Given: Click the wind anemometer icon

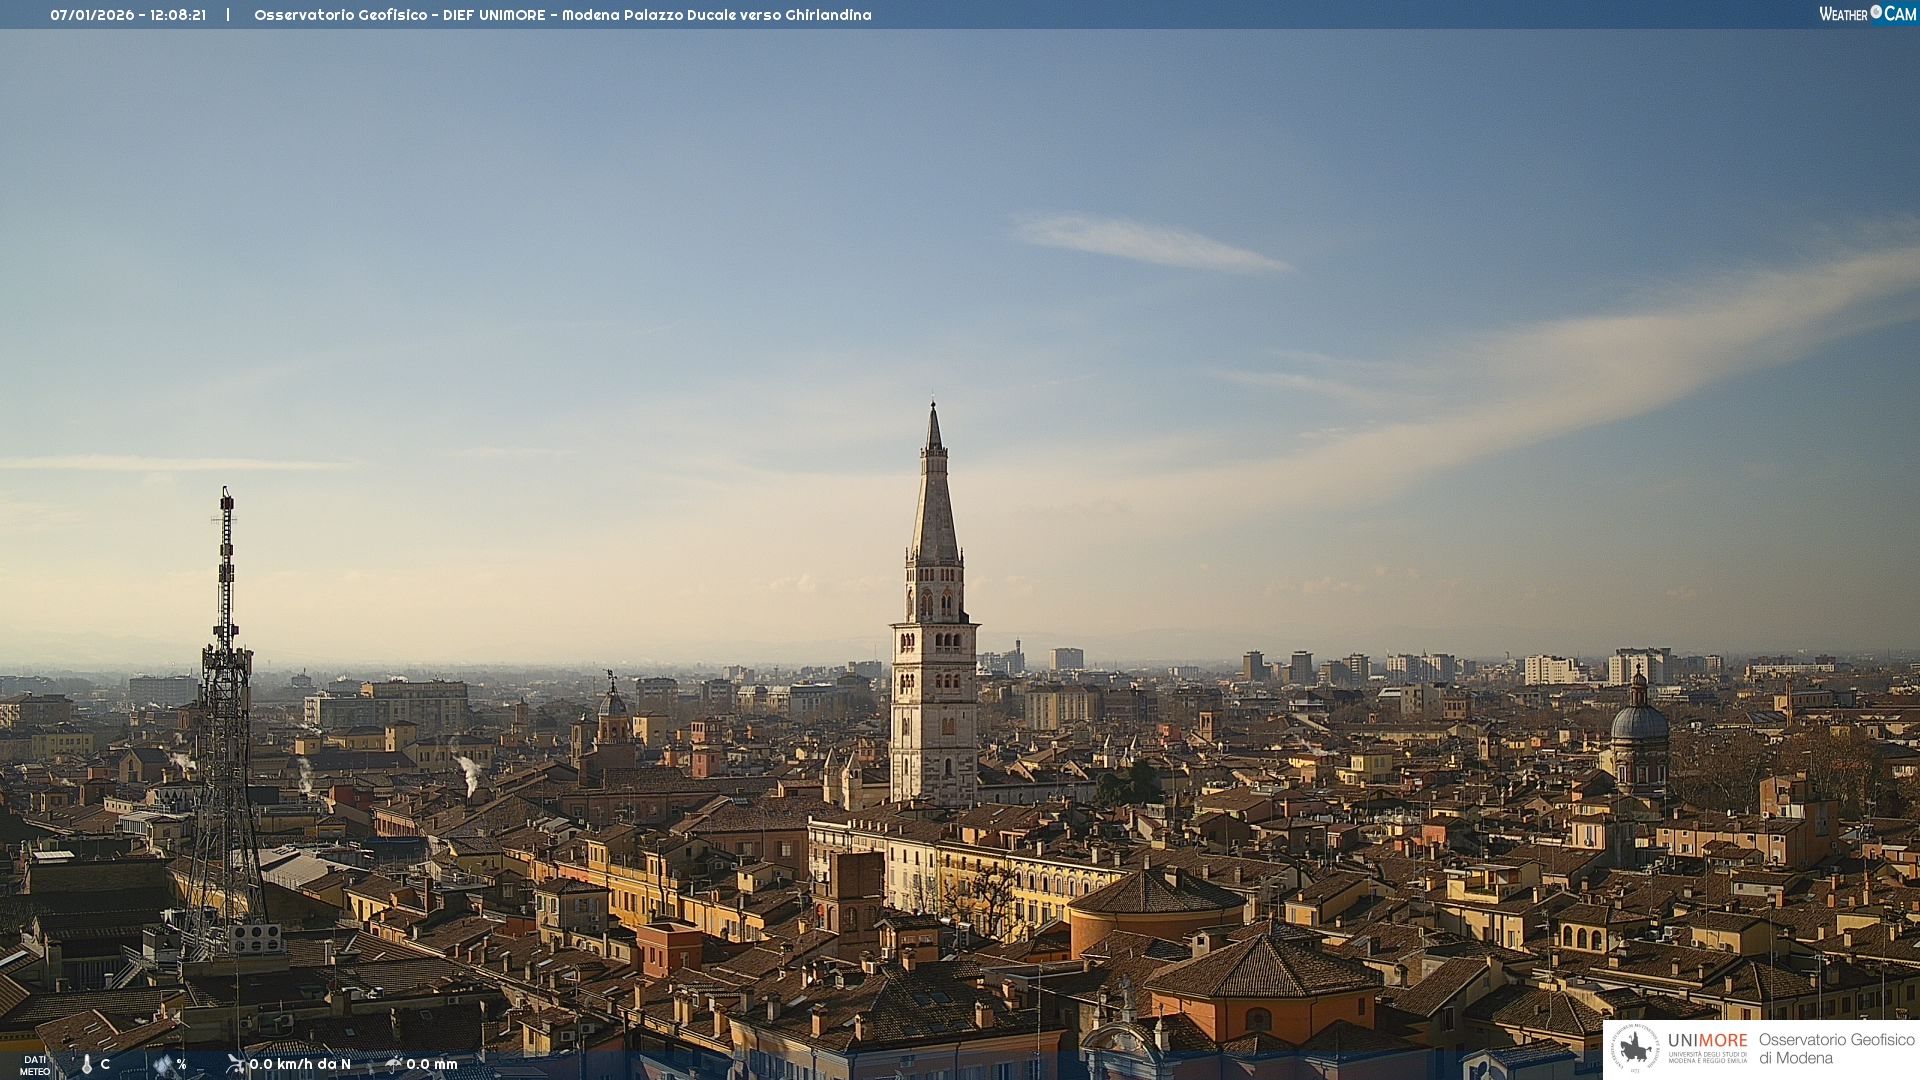Looking at the screenshot, I should coord(236,1064).
